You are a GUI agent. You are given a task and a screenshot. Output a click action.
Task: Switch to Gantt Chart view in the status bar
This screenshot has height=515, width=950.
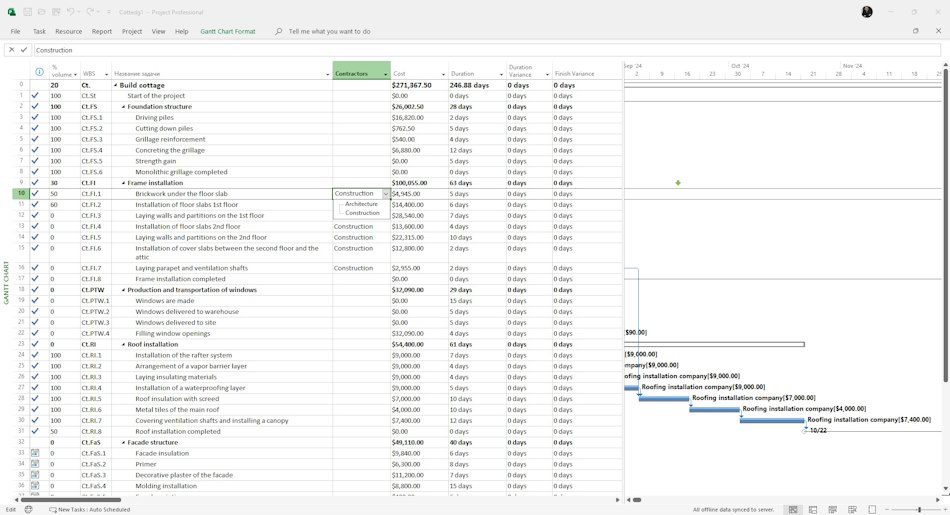pos(792,510)
